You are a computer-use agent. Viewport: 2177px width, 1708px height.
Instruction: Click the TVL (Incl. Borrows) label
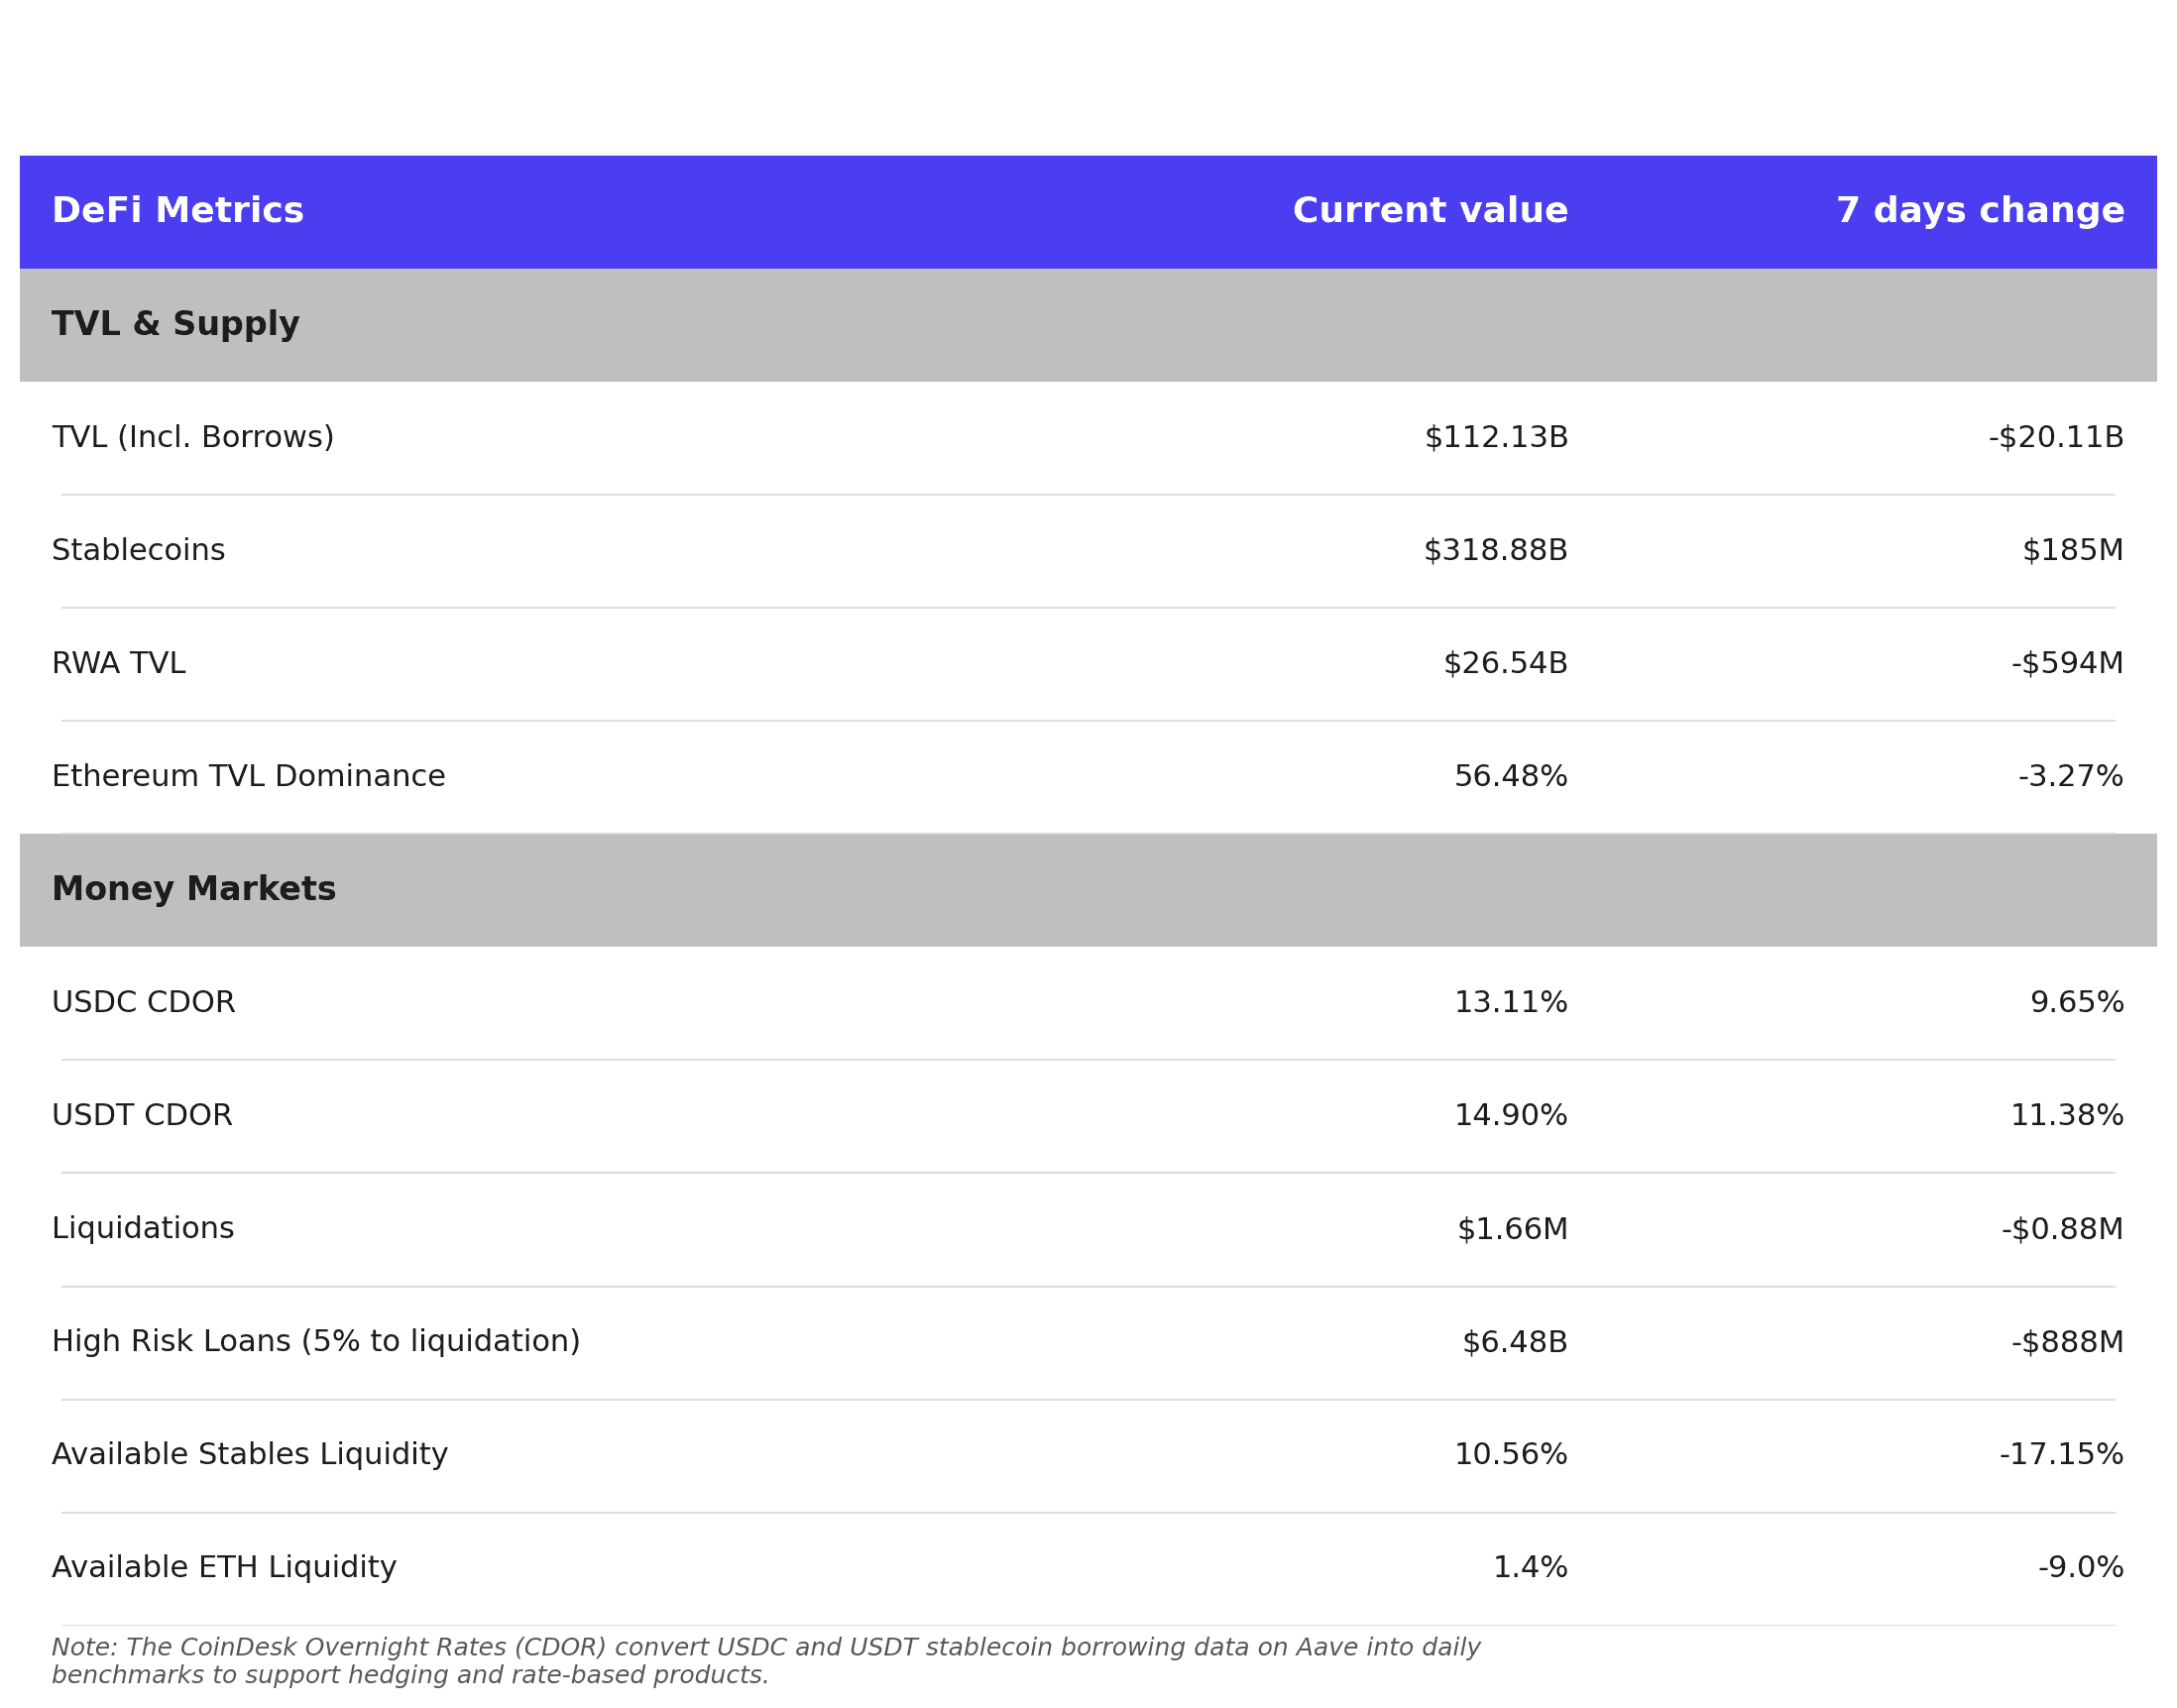click(x=192, y=437)
